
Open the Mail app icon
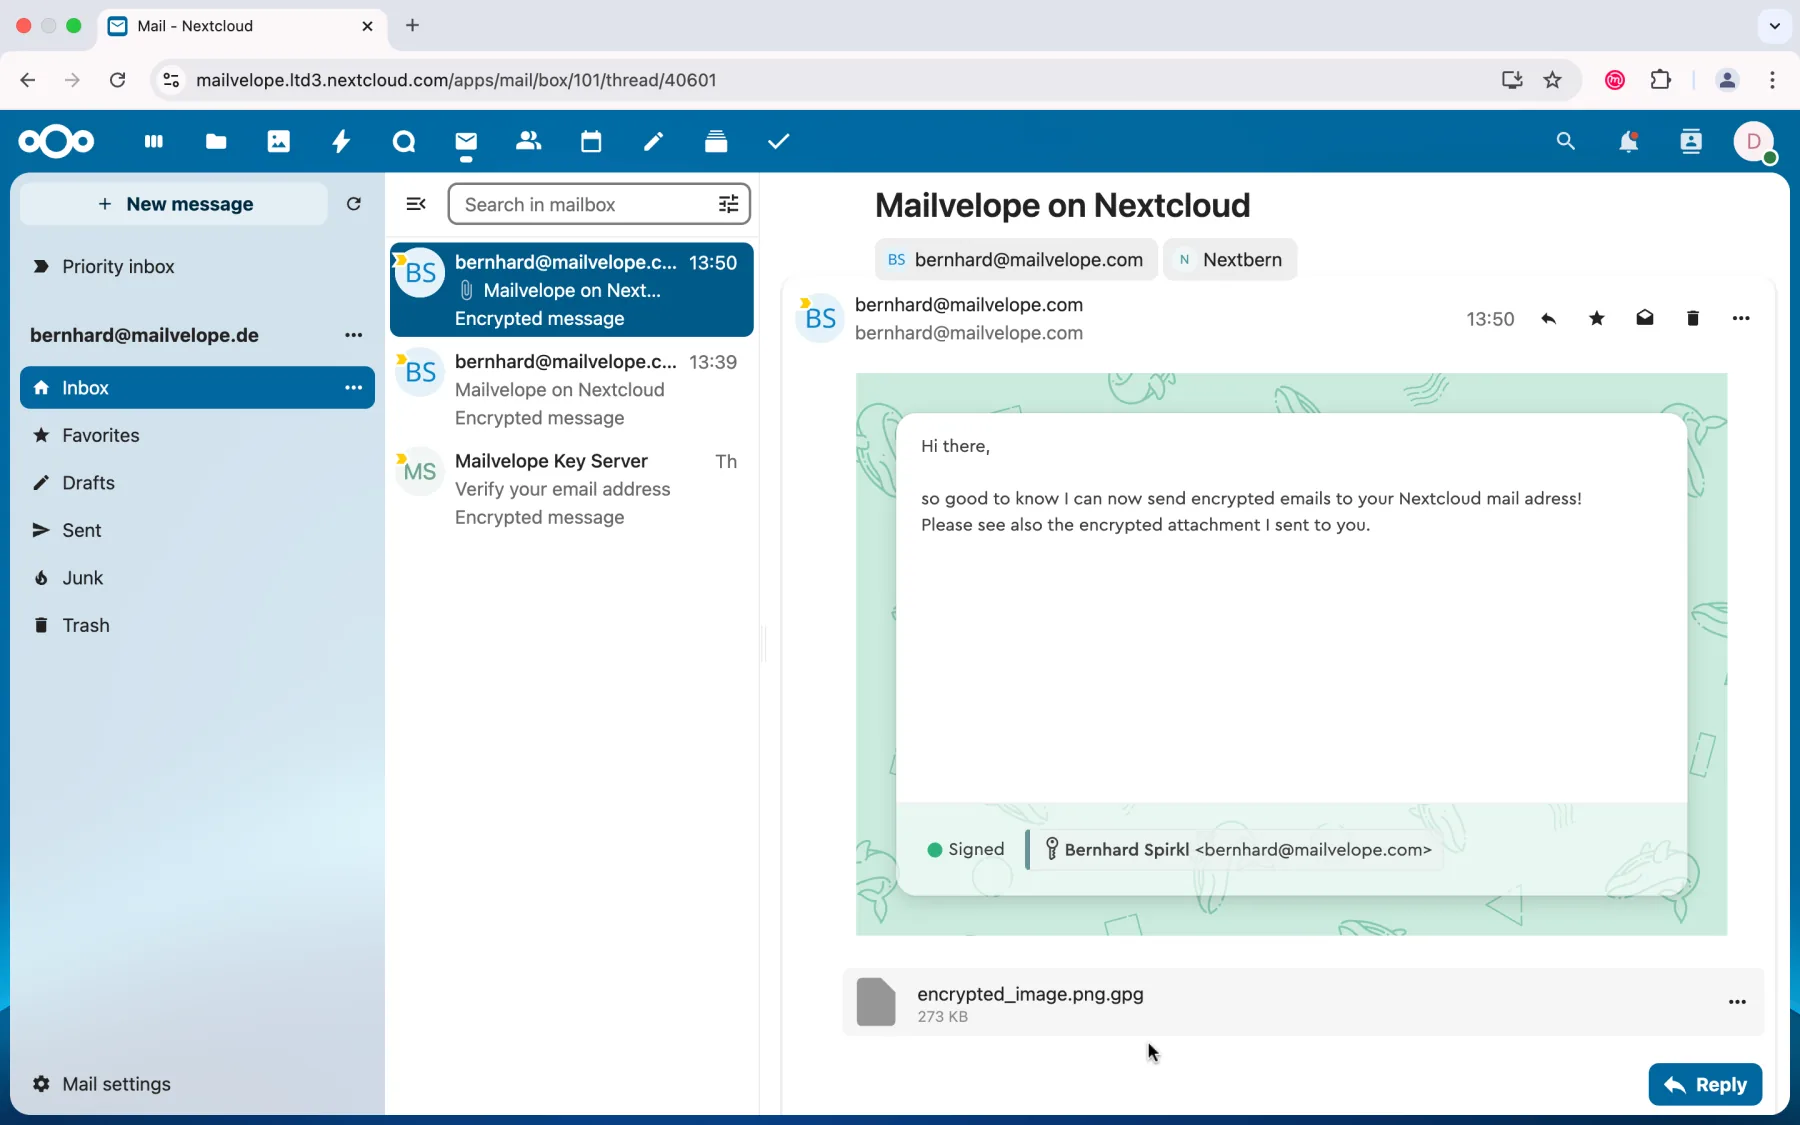pos(467,143)
